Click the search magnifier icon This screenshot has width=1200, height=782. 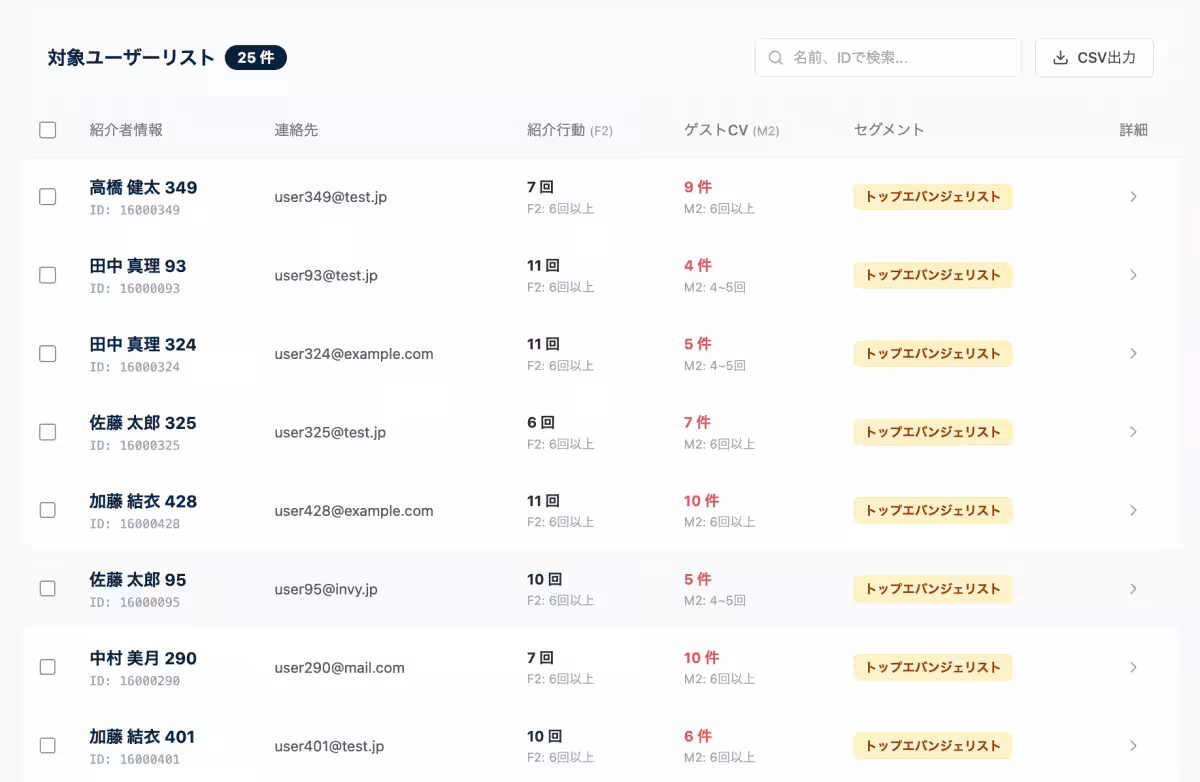click(775, 58)
